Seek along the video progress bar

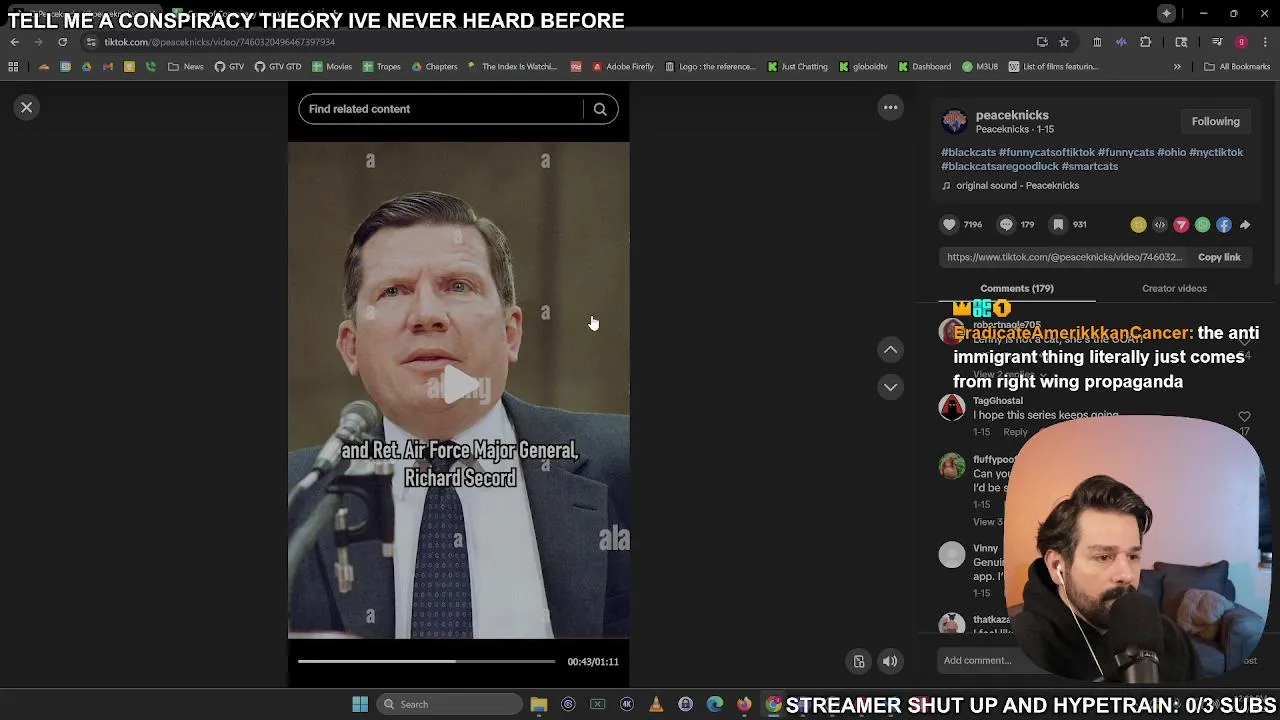tap(426, 661)
